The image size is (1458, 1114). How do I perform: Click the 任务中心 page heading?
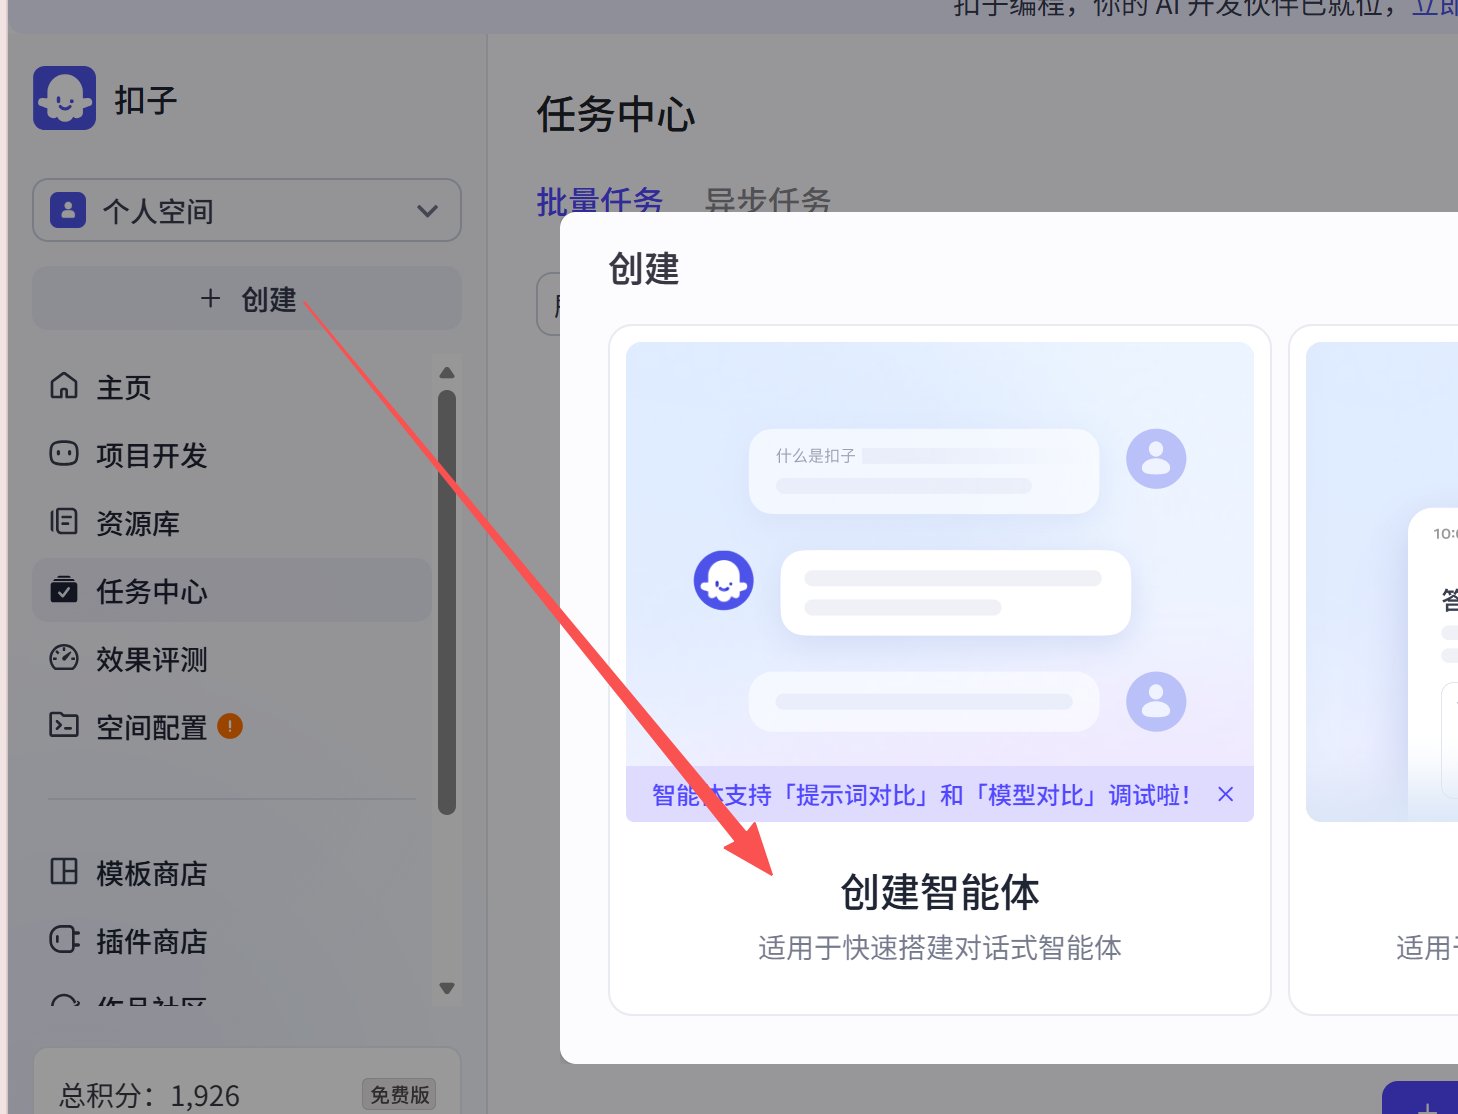[616, 114]
